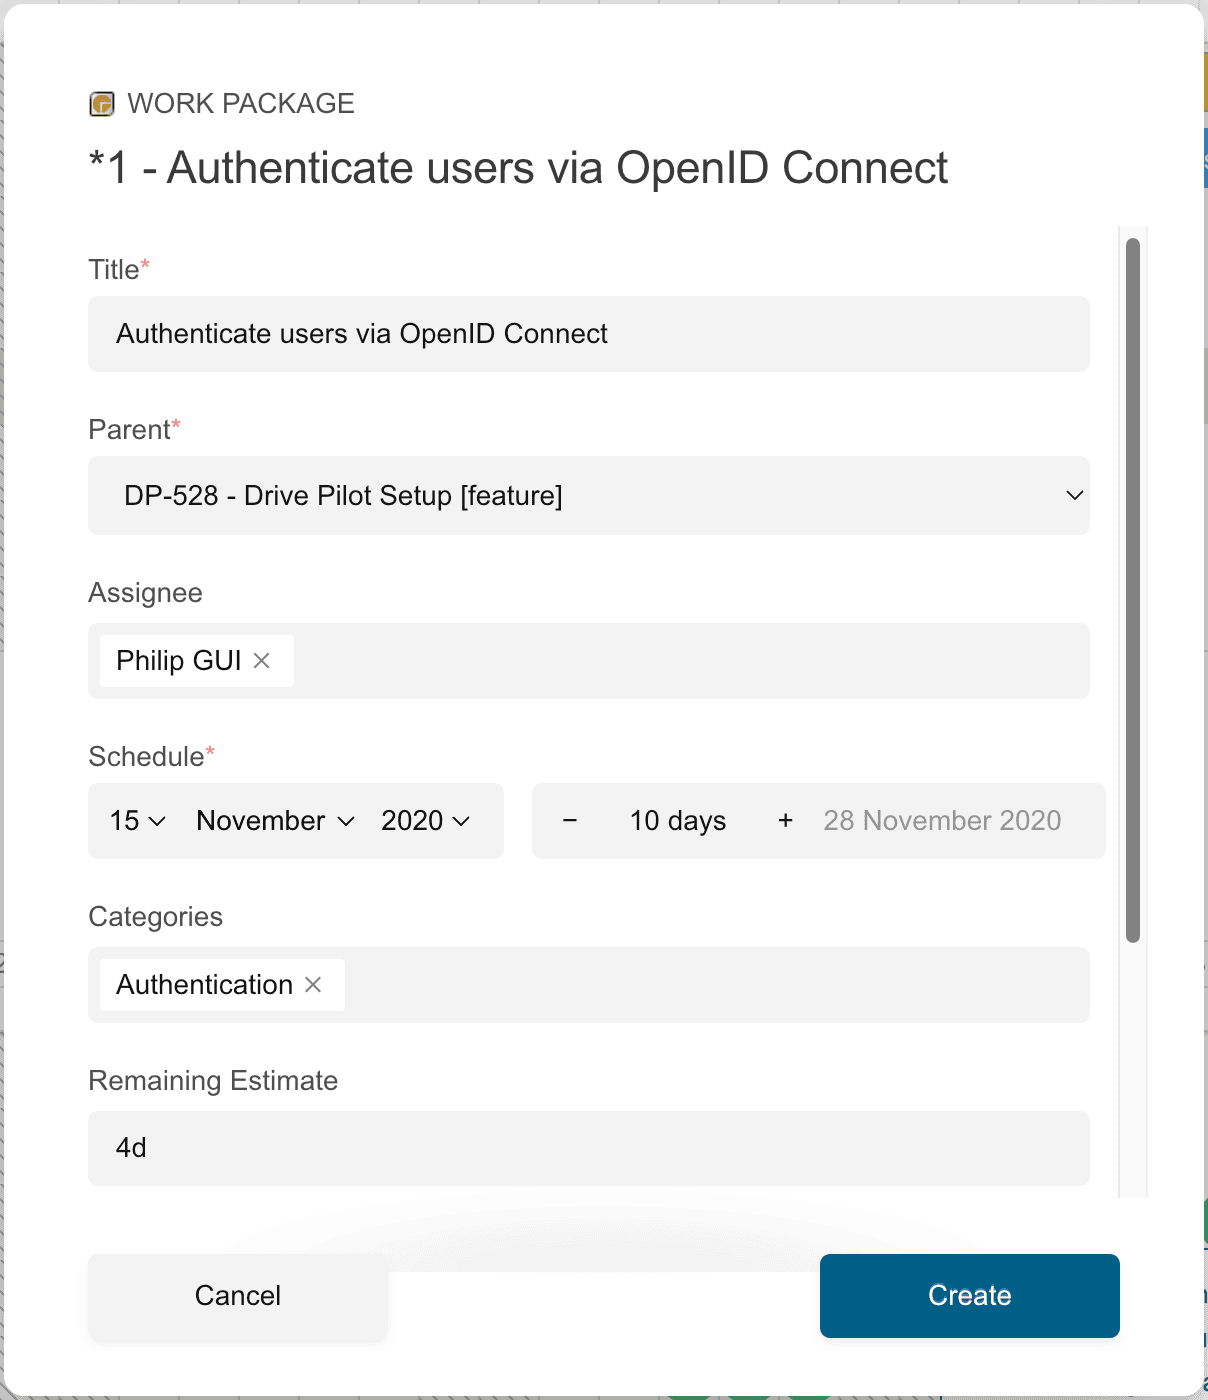Open the 2020 year dropdown
The image size is (1208, 1400).
[x=426, y=821]
